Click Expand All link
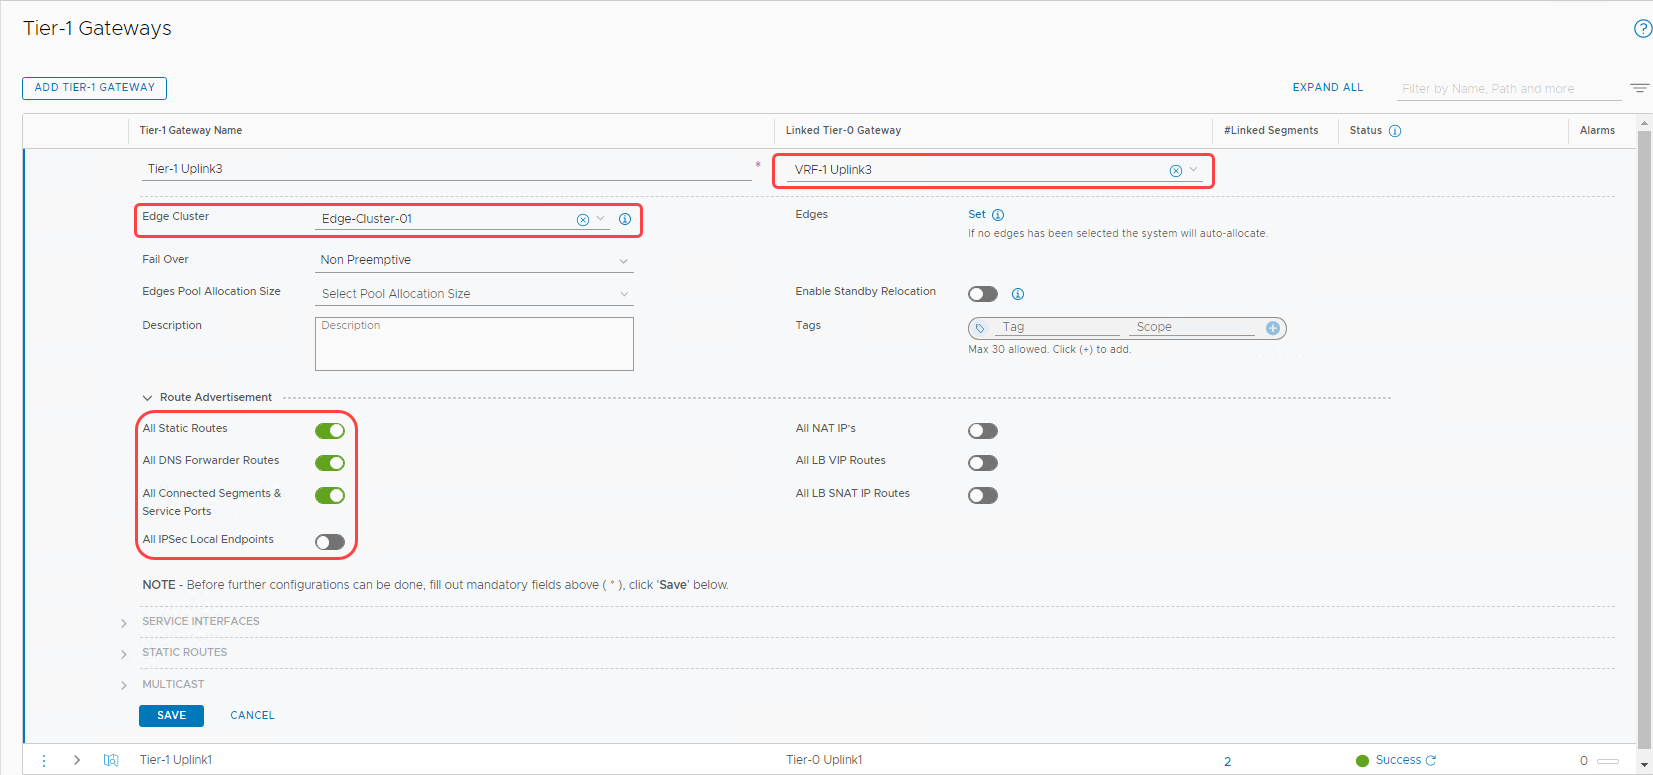The image size is (1653, 775). tap(1327, 88)
